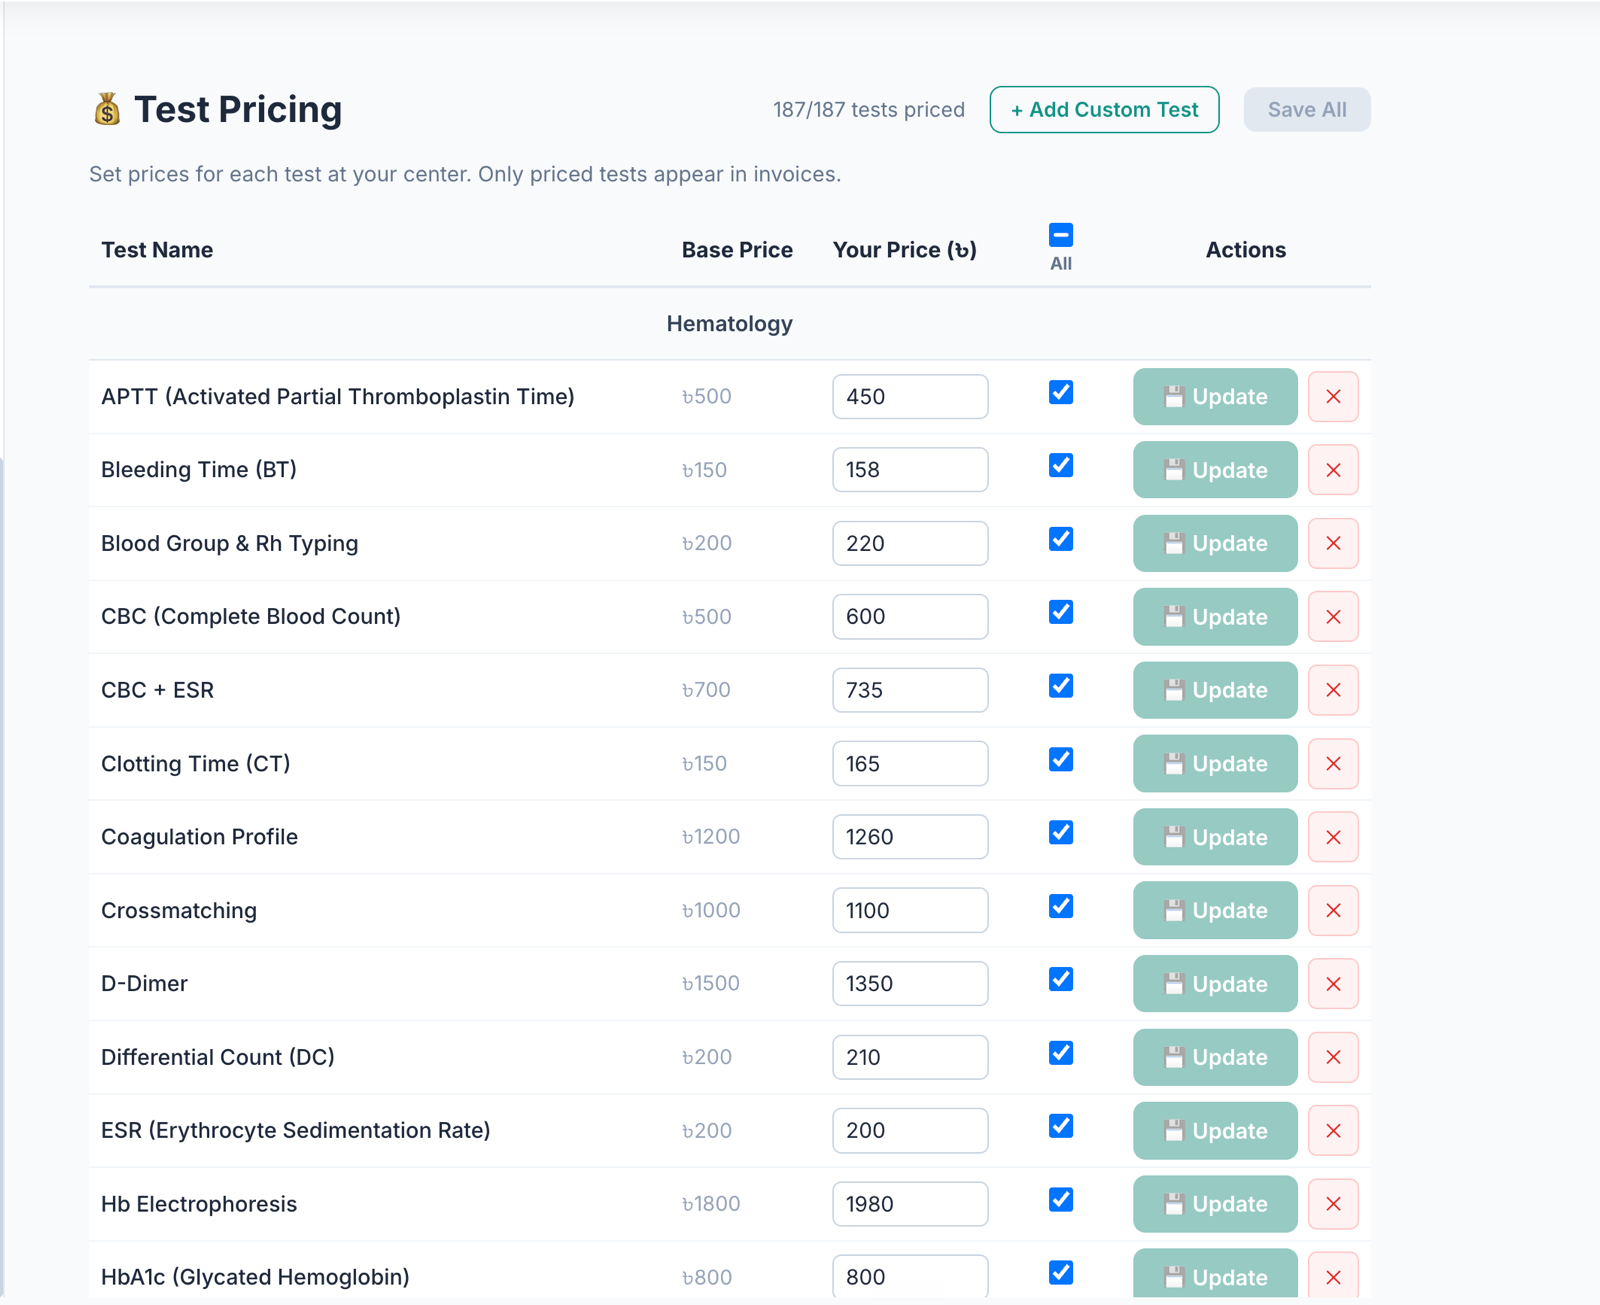Toggle Hb Electrophoresis checkbox
1600x1305 pixels.
[x=1061, y=1199]
